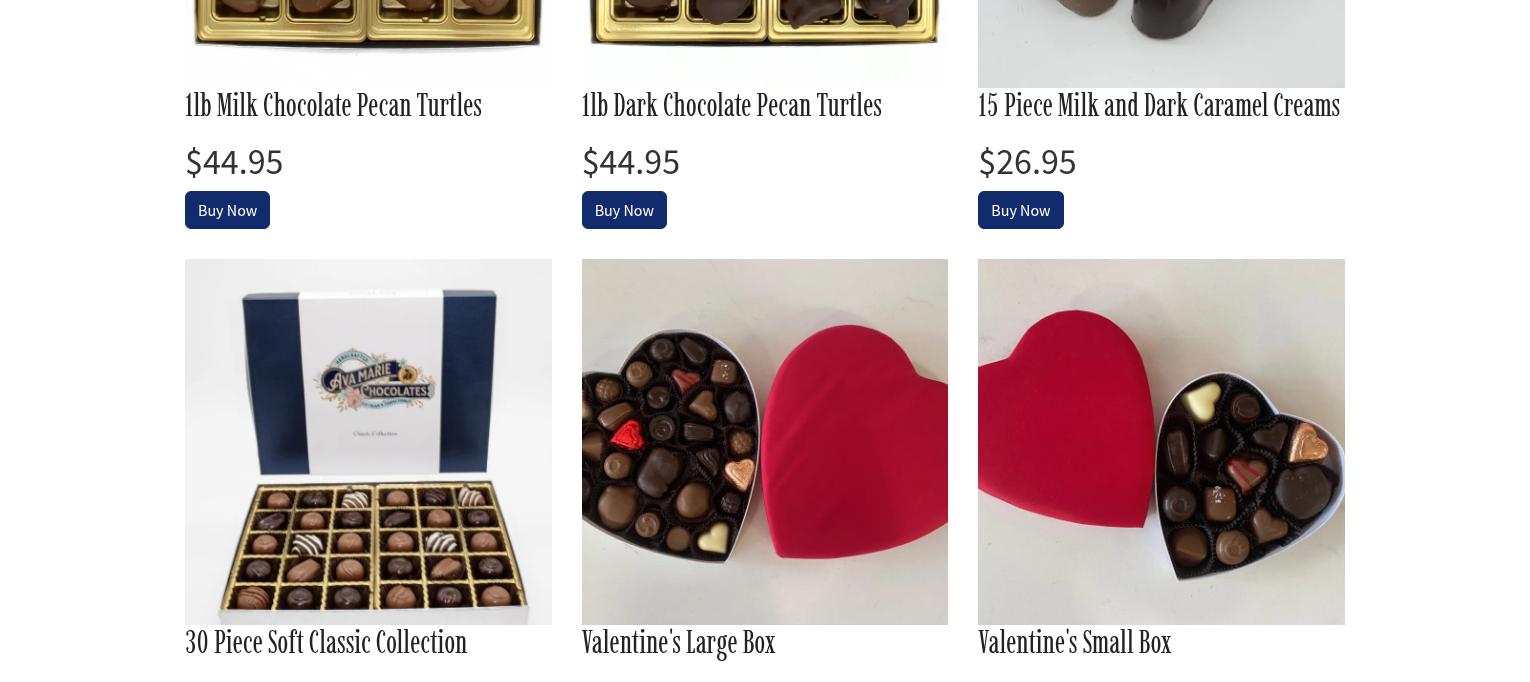Open the 1lb Dark Chocolate Pecan Turtles title
This screenshot has width=1530, height=682.
point(731,106)
